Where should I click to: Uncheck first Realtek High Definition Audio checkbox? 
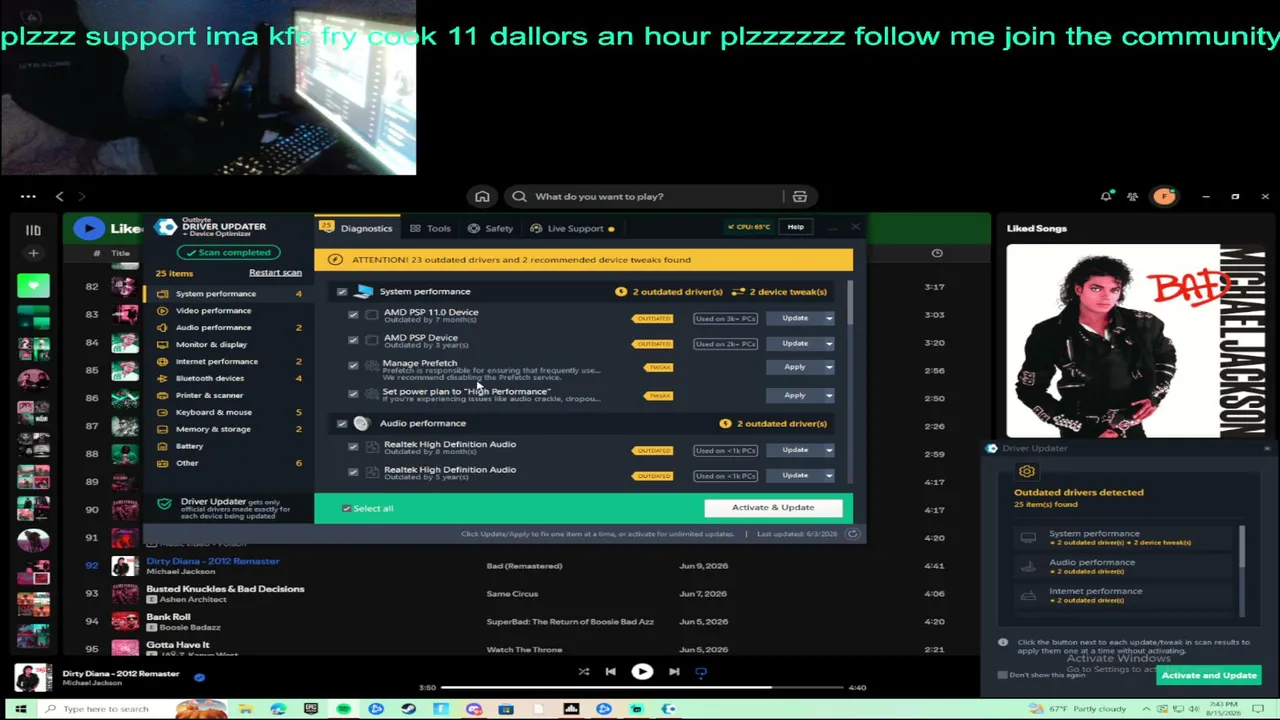[353, 446]
